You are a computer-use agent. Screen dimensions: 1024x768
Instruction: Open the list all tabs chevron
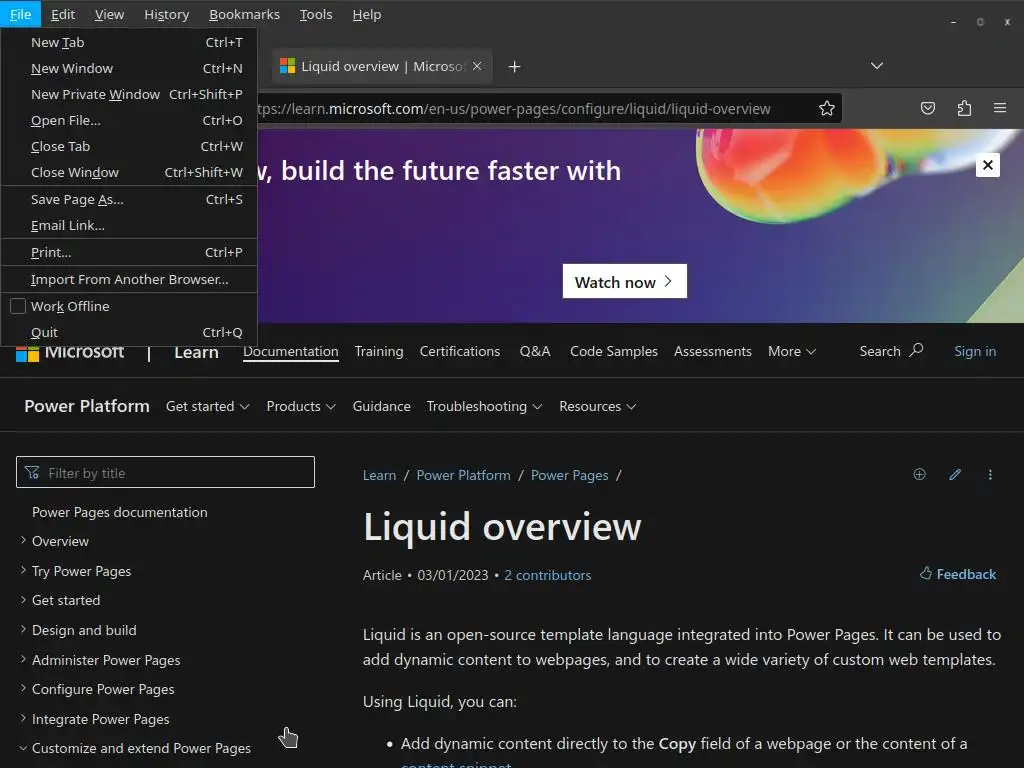click(x=876, y=66)
